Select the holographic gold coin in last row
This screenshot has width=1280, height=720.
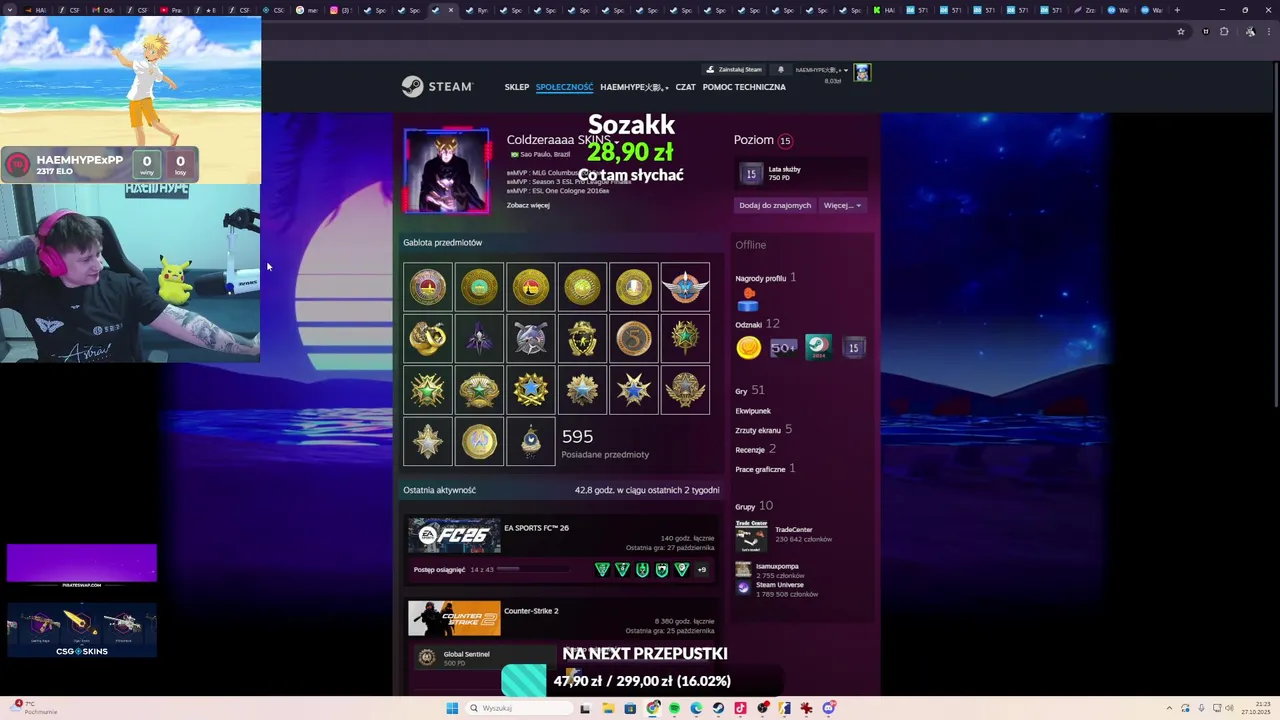(x=479, y=441)
